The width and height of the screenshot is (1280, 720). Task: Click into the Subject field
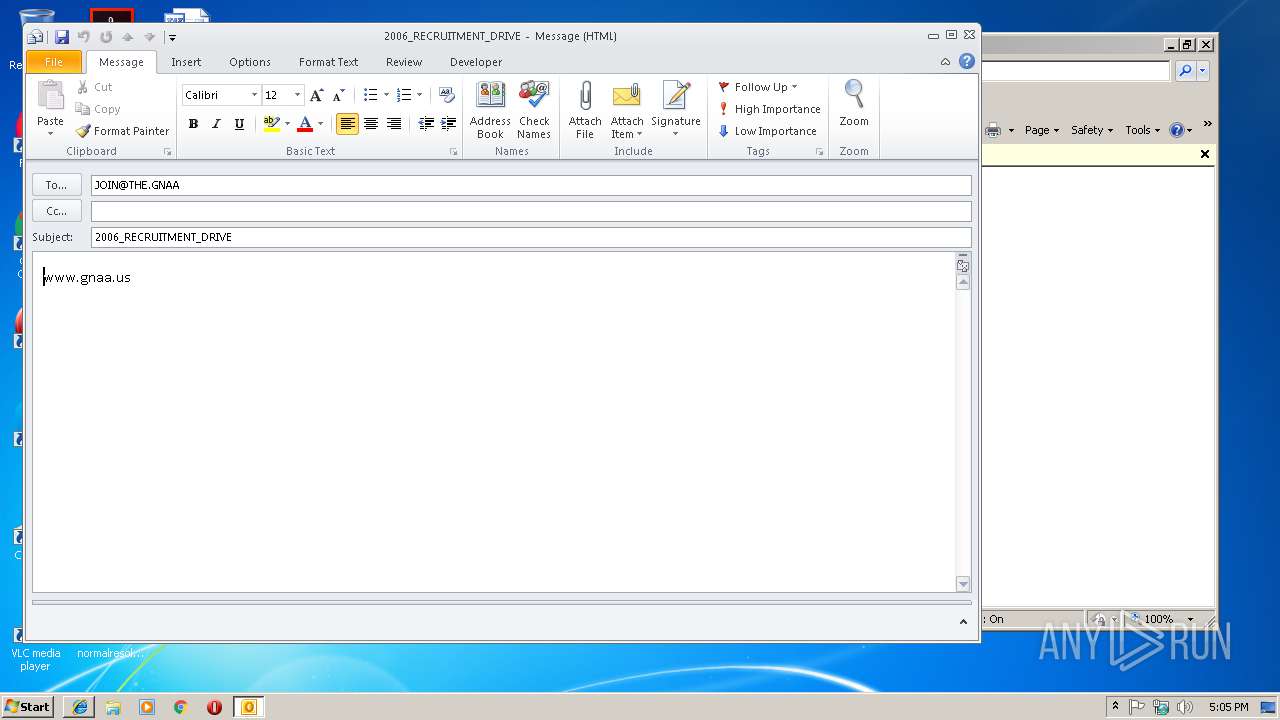pyautogui.click(x=531, y=237)
